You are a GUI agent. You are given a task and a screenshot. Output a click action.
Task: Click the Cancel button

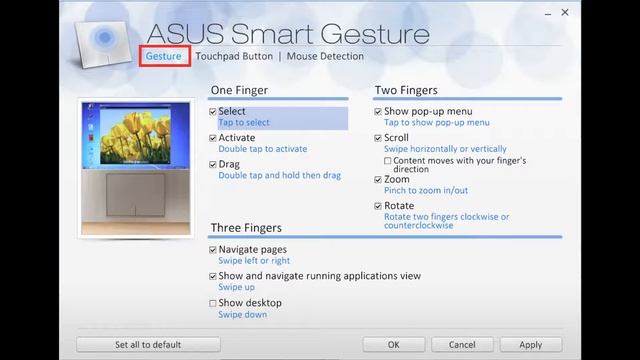coord(462,344)
